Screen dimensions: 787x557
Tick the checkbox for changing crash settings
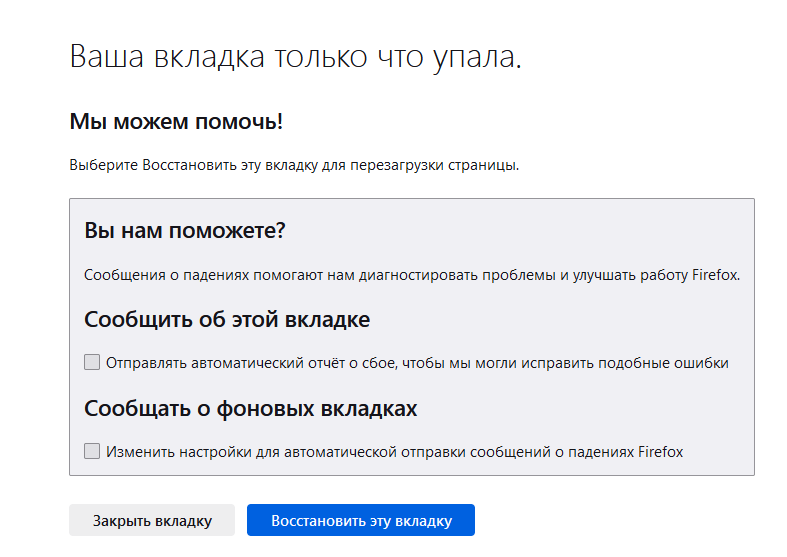point(92,451)
